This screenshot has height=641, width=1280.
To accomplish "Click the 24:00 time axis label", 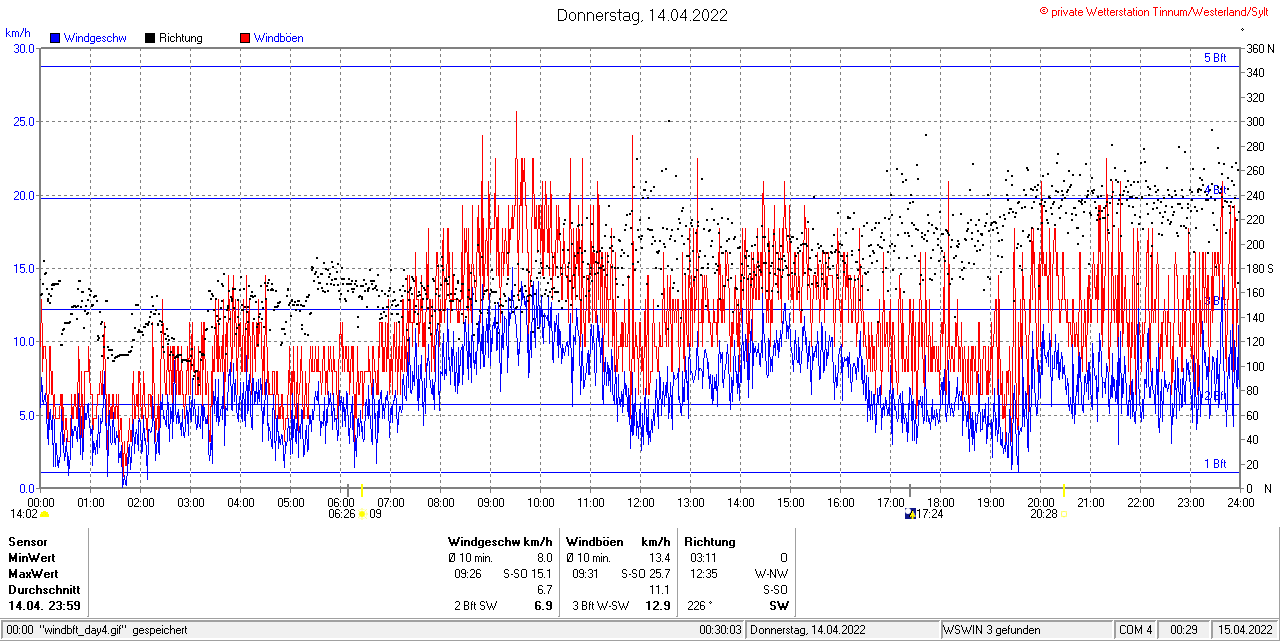I will coord(1240,502).
